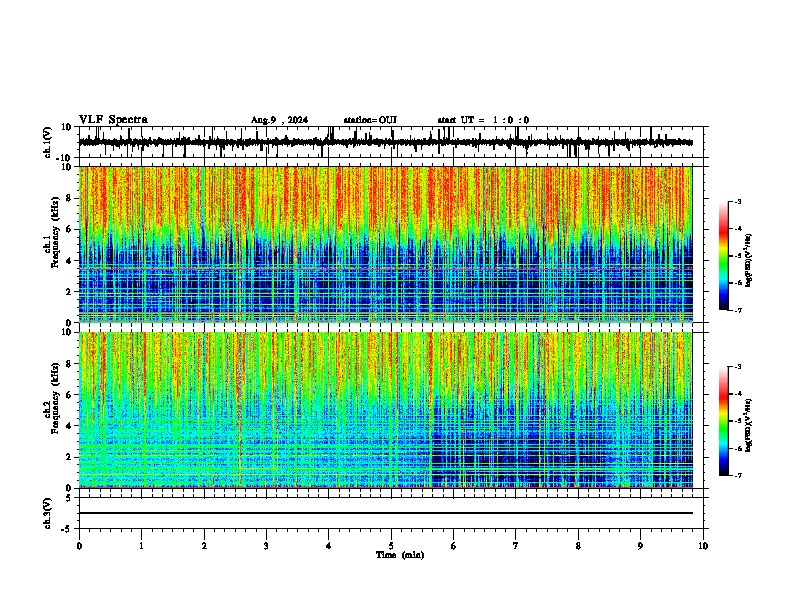Click the ch.2 colorbar log(PSD) unit label

tap(749, 426)
